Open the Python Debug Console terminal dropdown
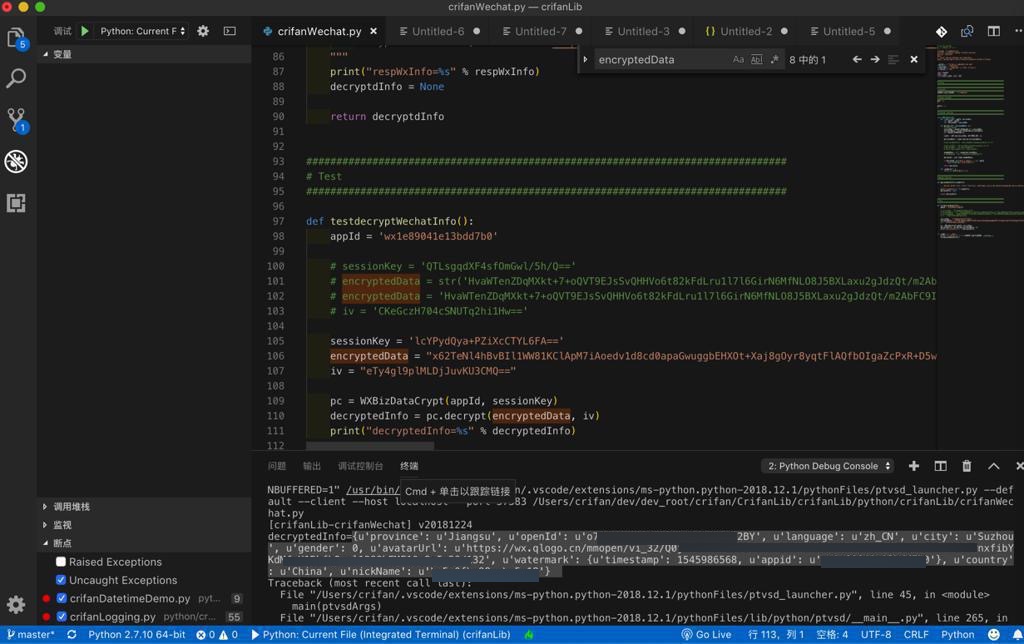Screen dimensions: 1024x644 point(828,466)
